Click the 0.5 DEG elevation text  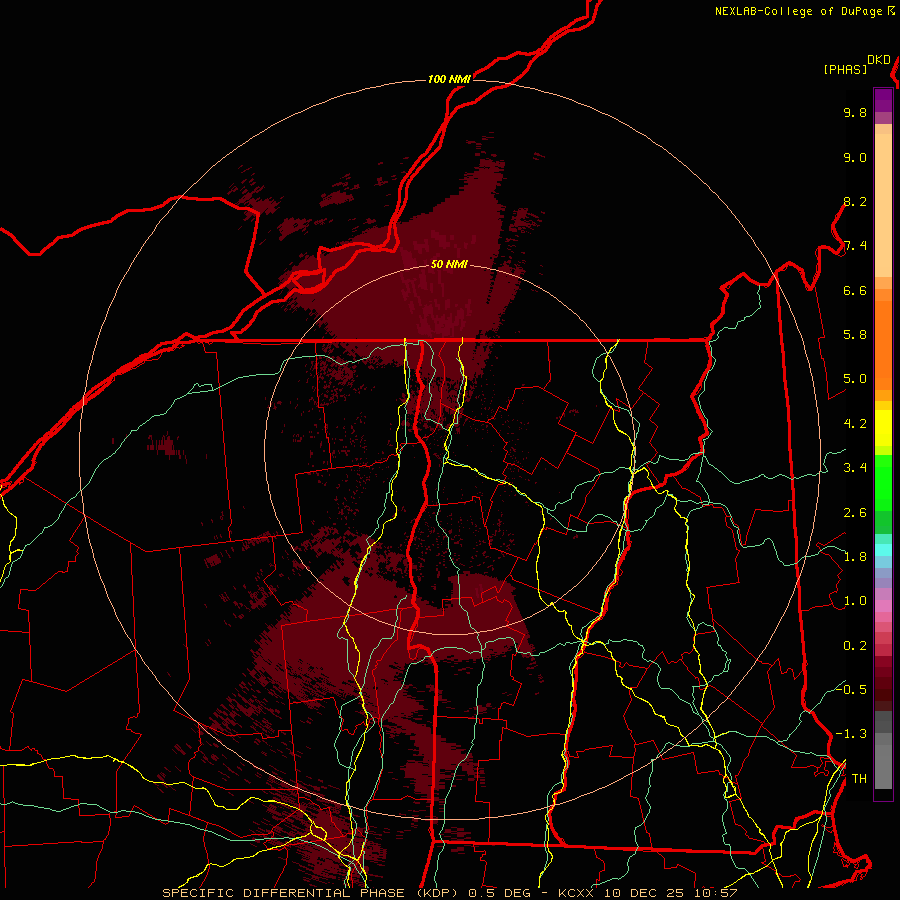point(497,893)
